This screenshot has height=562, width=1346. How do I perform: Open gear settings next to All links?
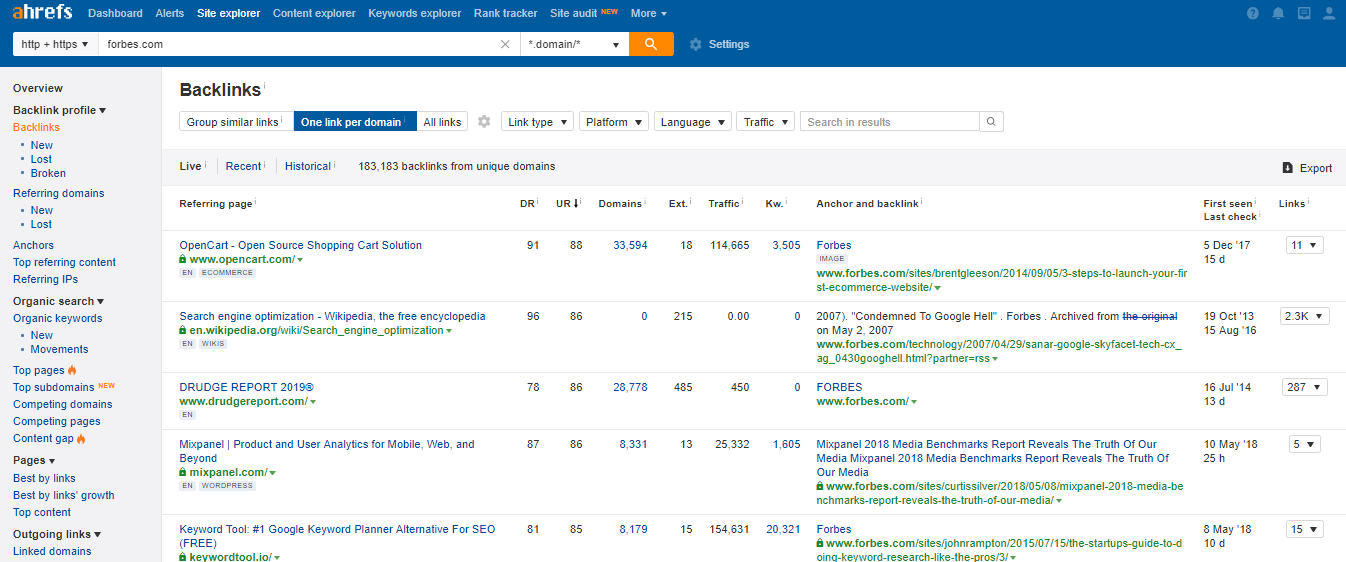click(484, 122)
